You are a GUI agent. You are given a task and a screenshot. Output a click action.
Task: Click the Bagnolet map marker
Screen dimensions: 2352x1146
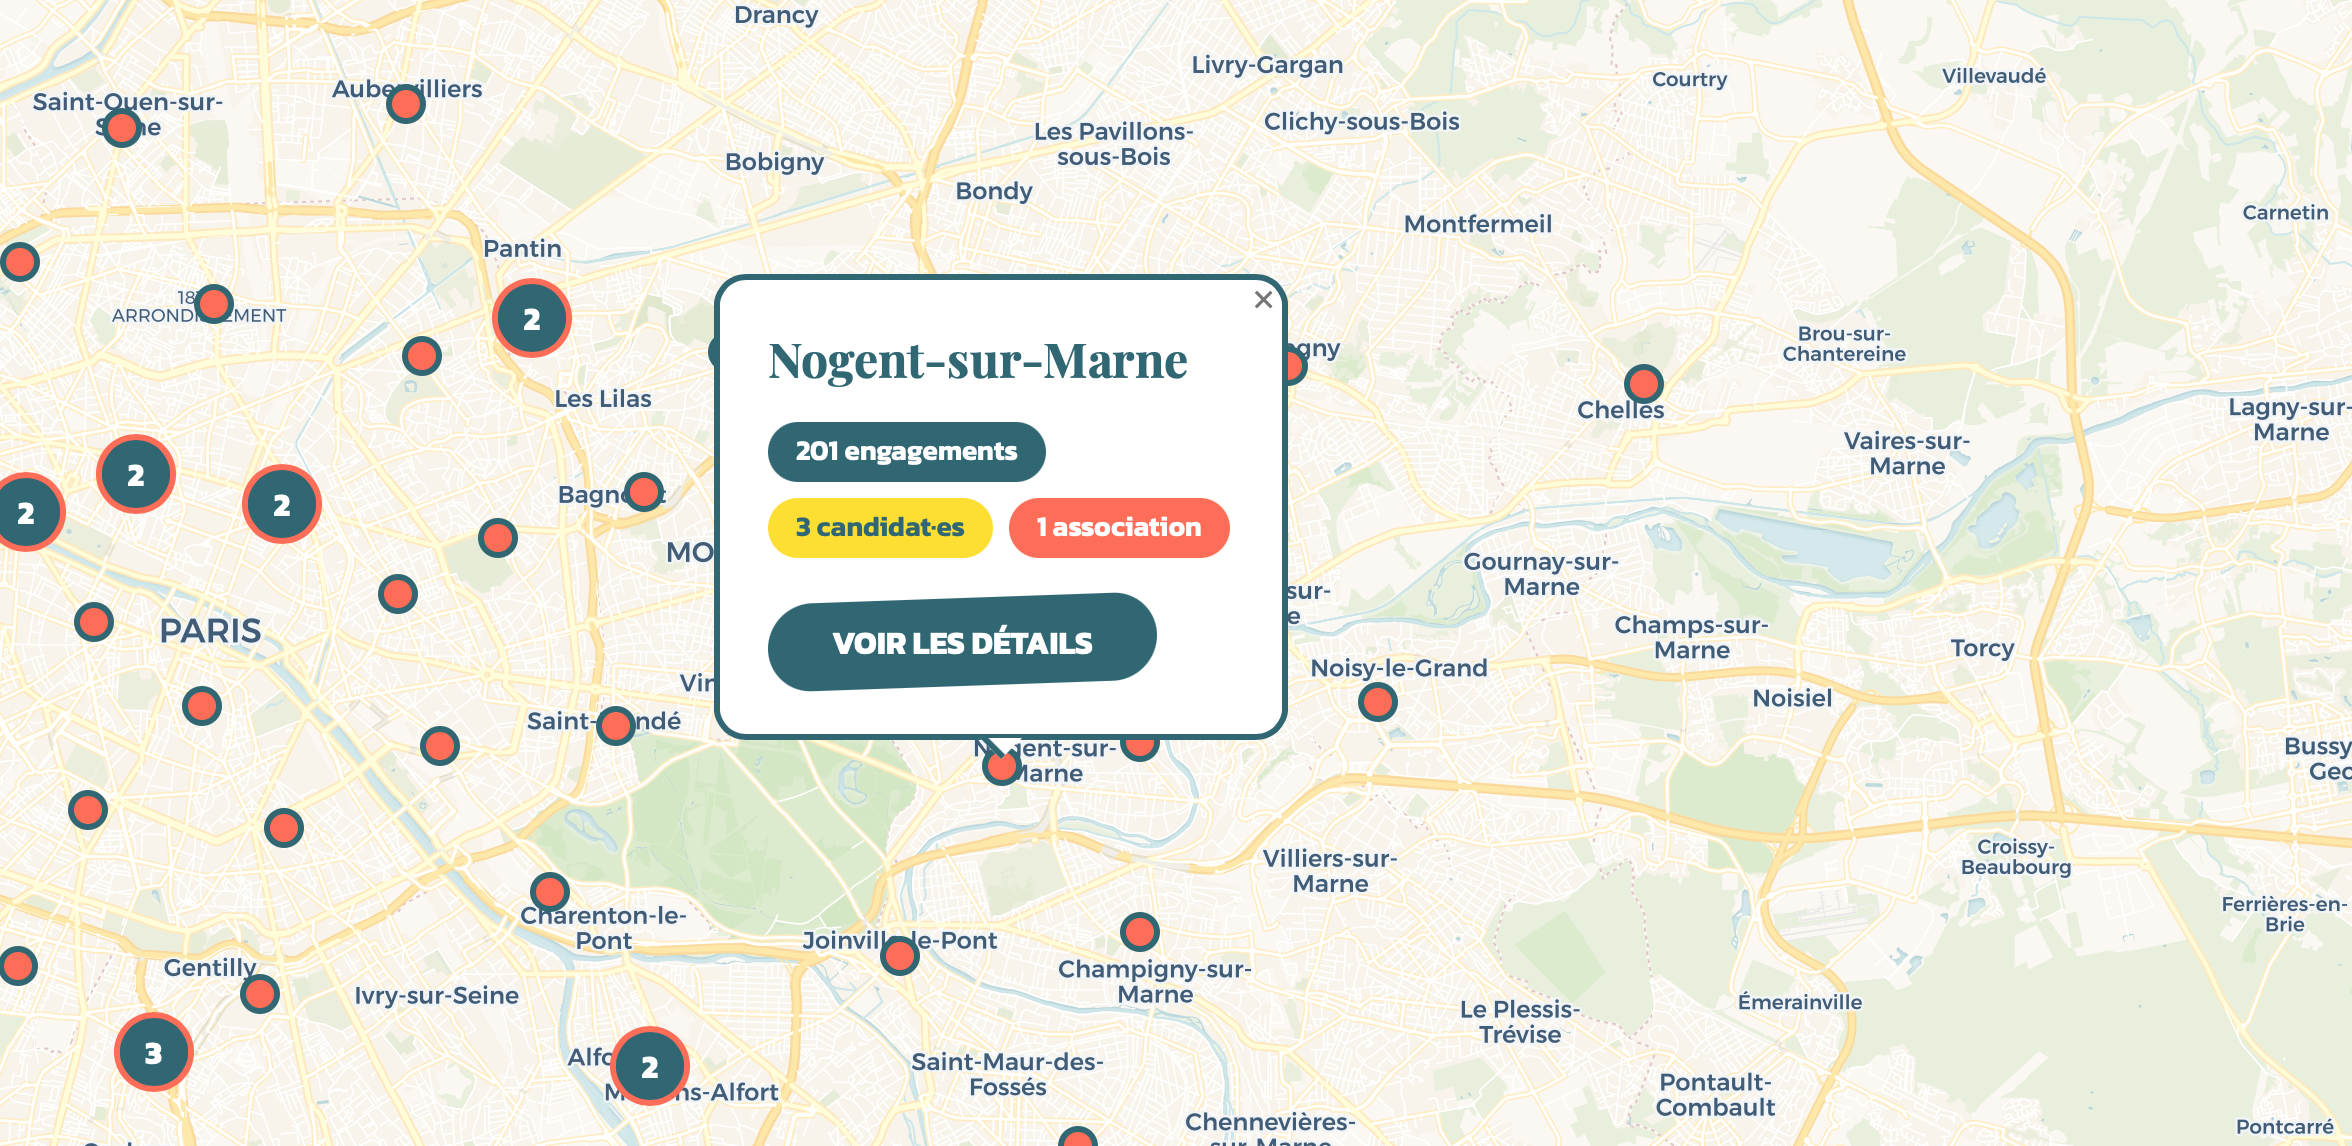[643, 491]
